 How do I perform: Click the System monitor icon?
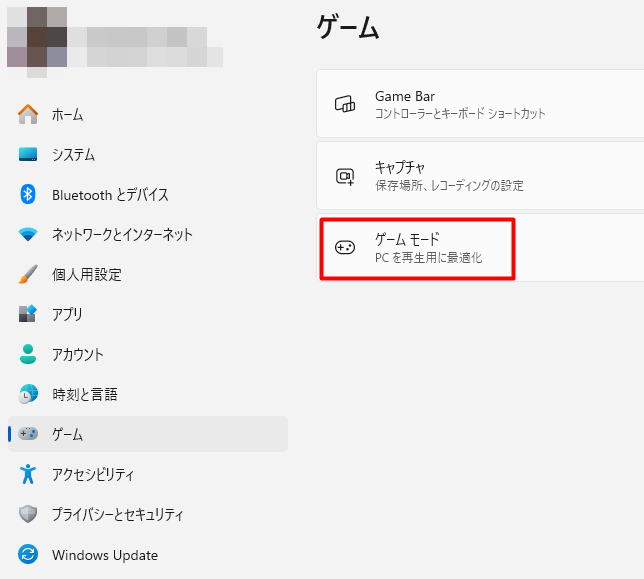pos(28,154)
